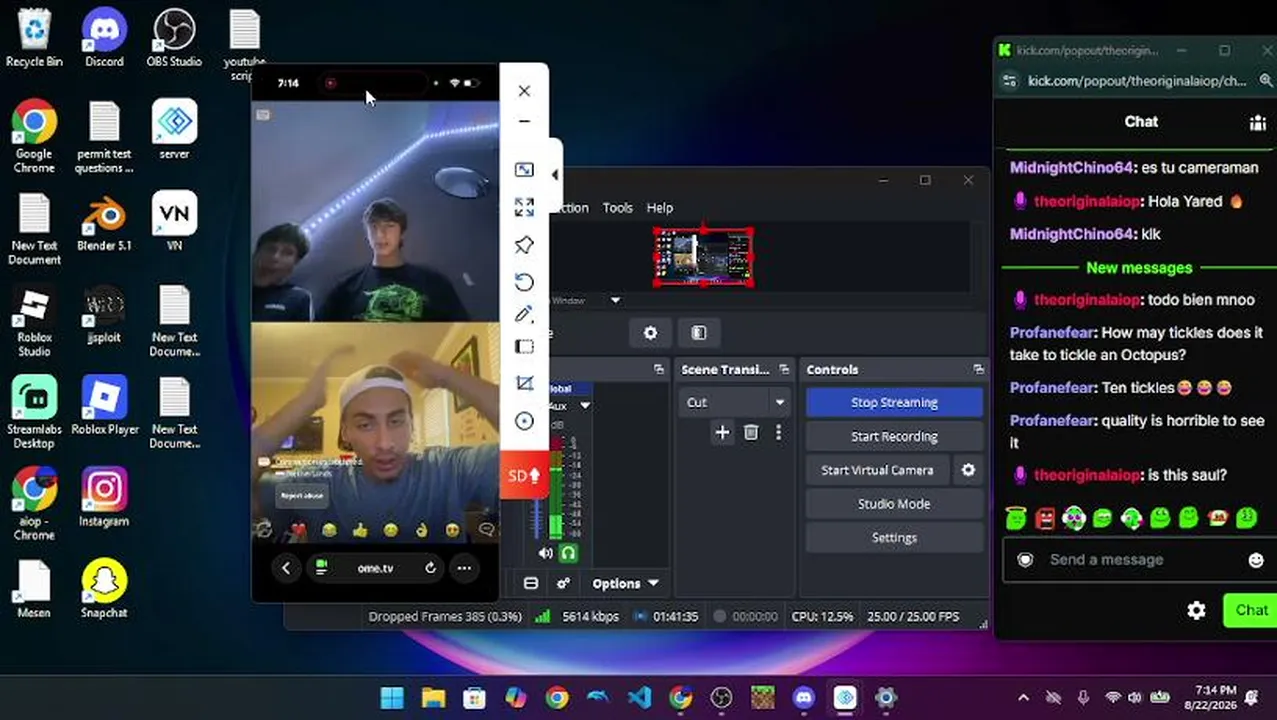Open site info icon in Kick address bar
Image resolution: width=1277 pixels, height=720 pixels.
(1009, 81)
